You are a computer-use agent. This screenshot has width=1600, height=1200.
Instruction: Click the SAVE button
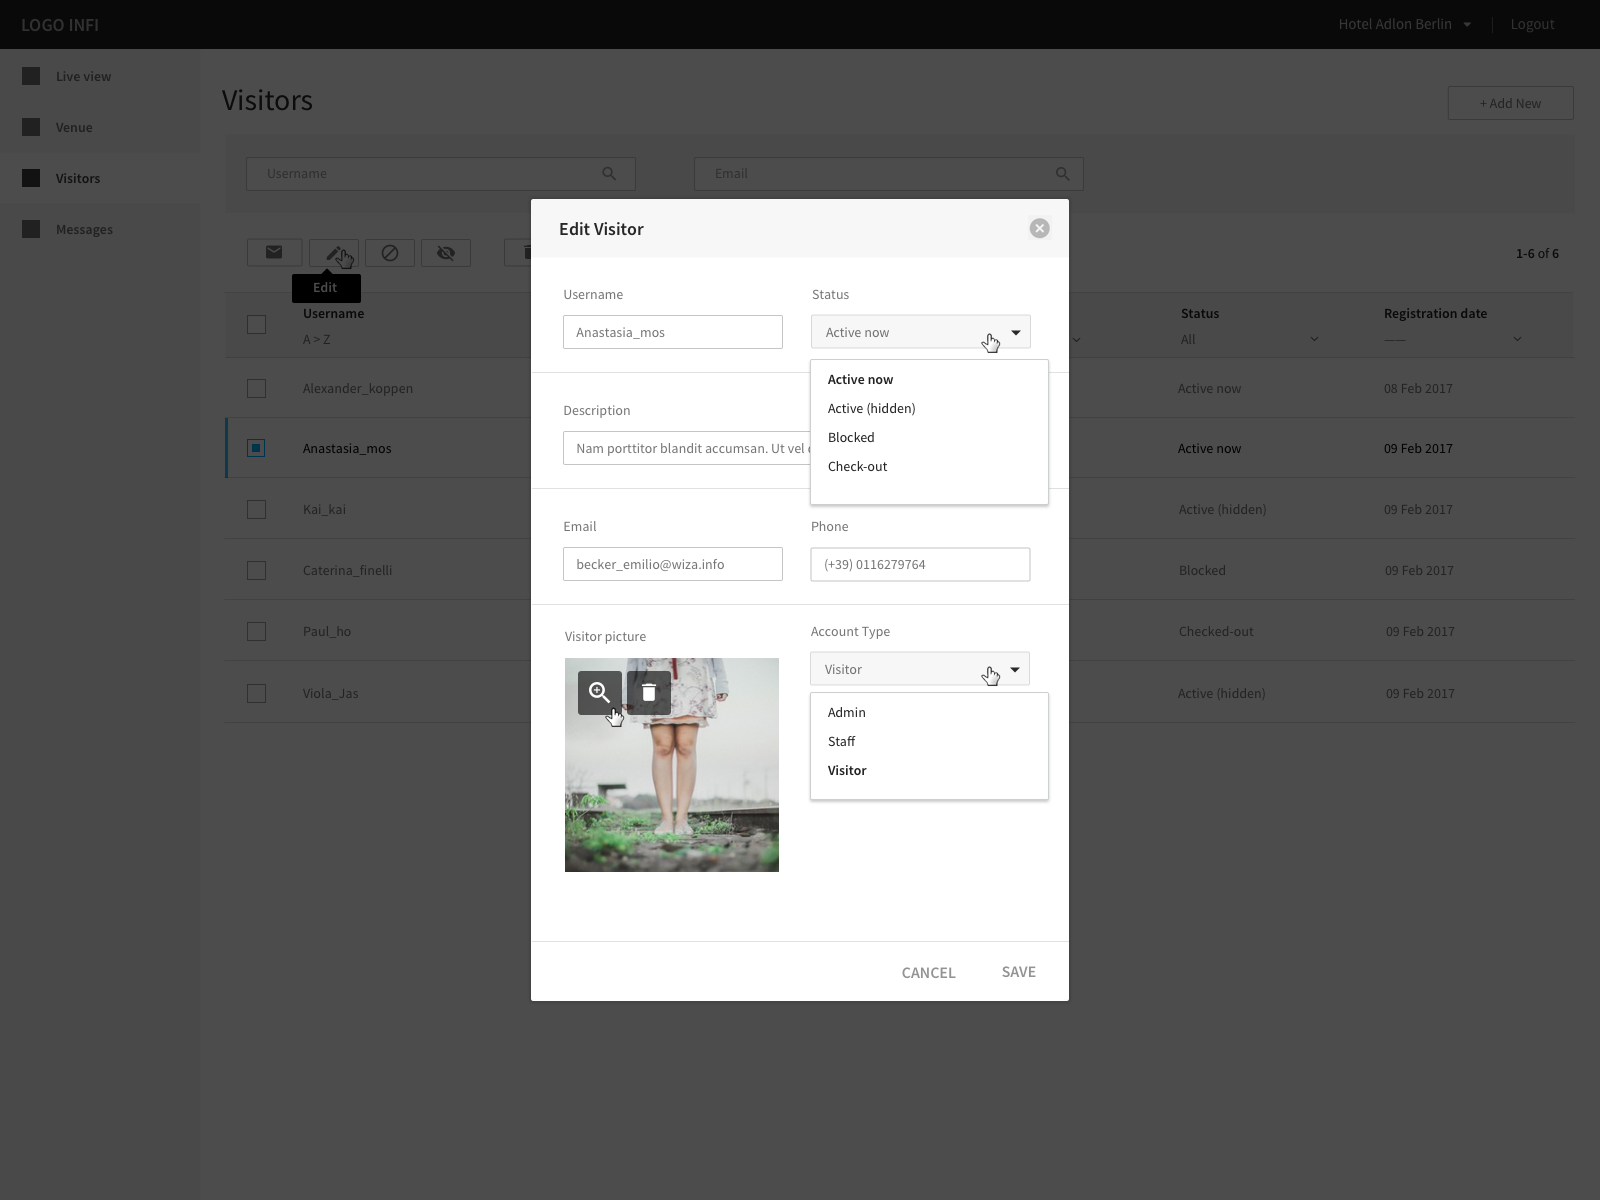click(x=1019, y=972)
